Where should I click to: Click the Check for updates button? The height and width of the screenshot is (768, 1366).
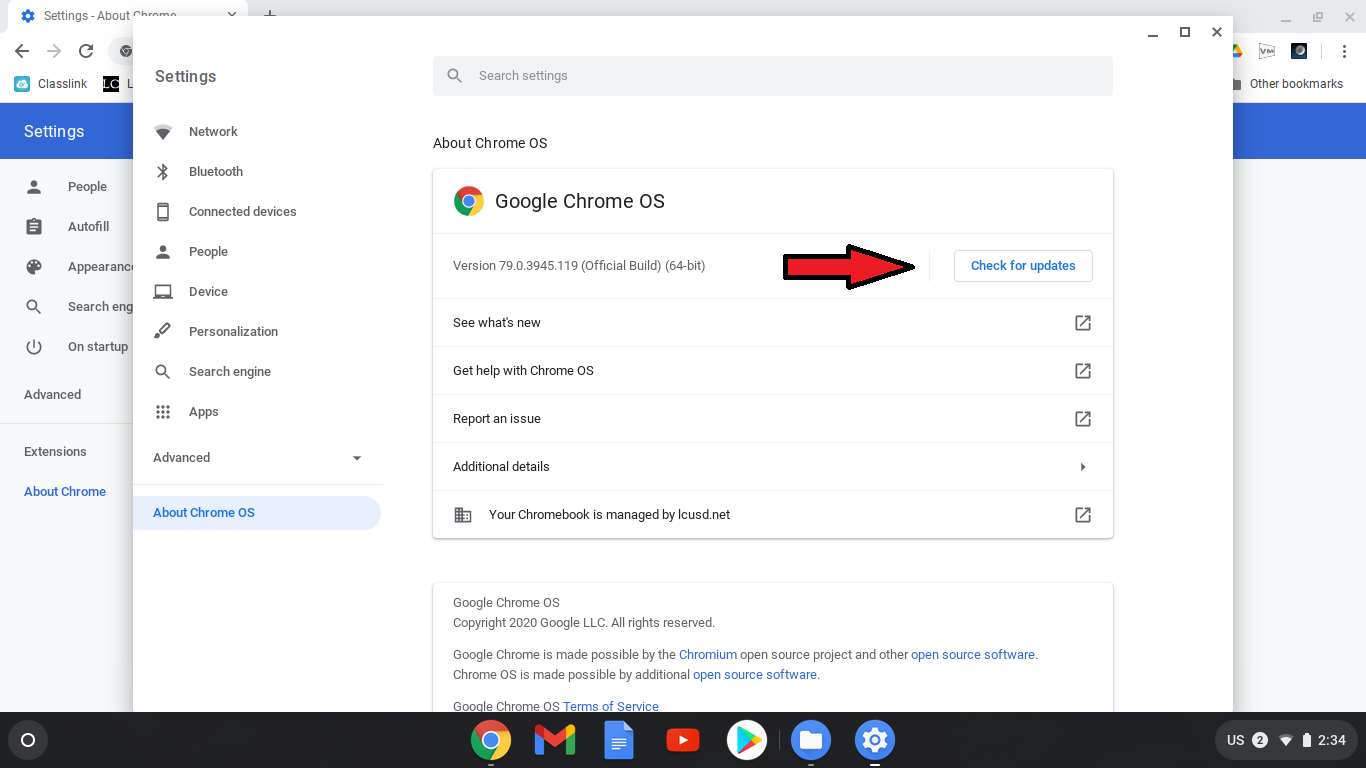coord(1023,266)
